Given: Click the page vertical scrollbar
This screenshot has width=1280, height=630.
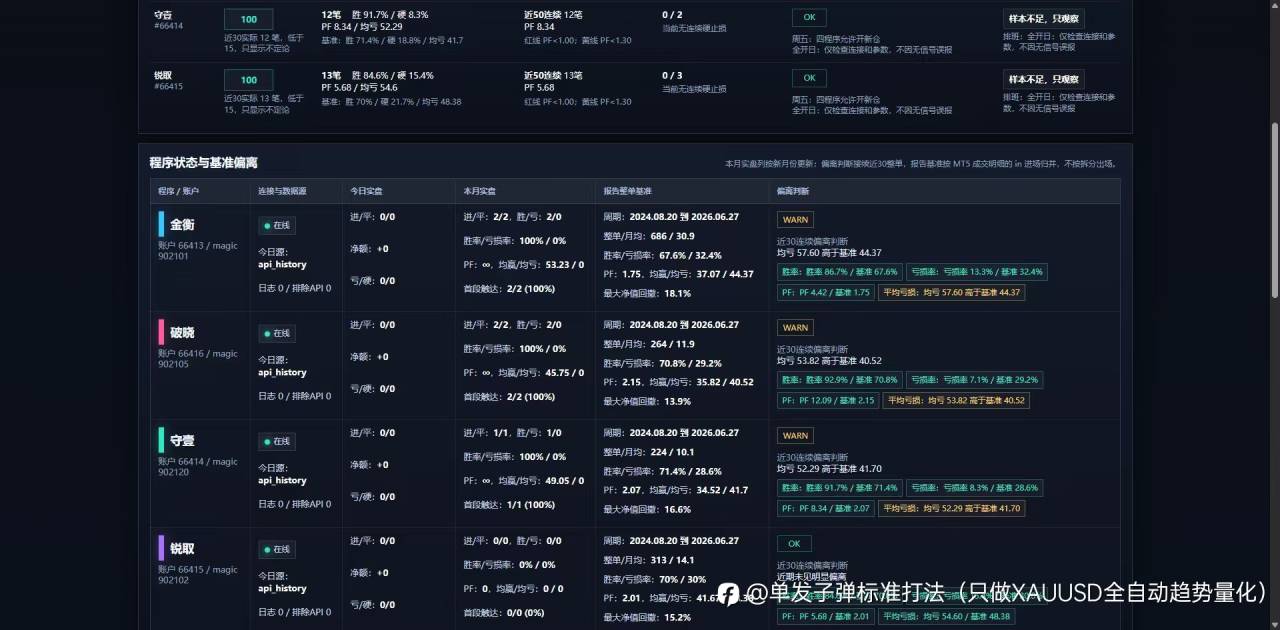Looking at the screenshot, I should tap(1274, 150).
